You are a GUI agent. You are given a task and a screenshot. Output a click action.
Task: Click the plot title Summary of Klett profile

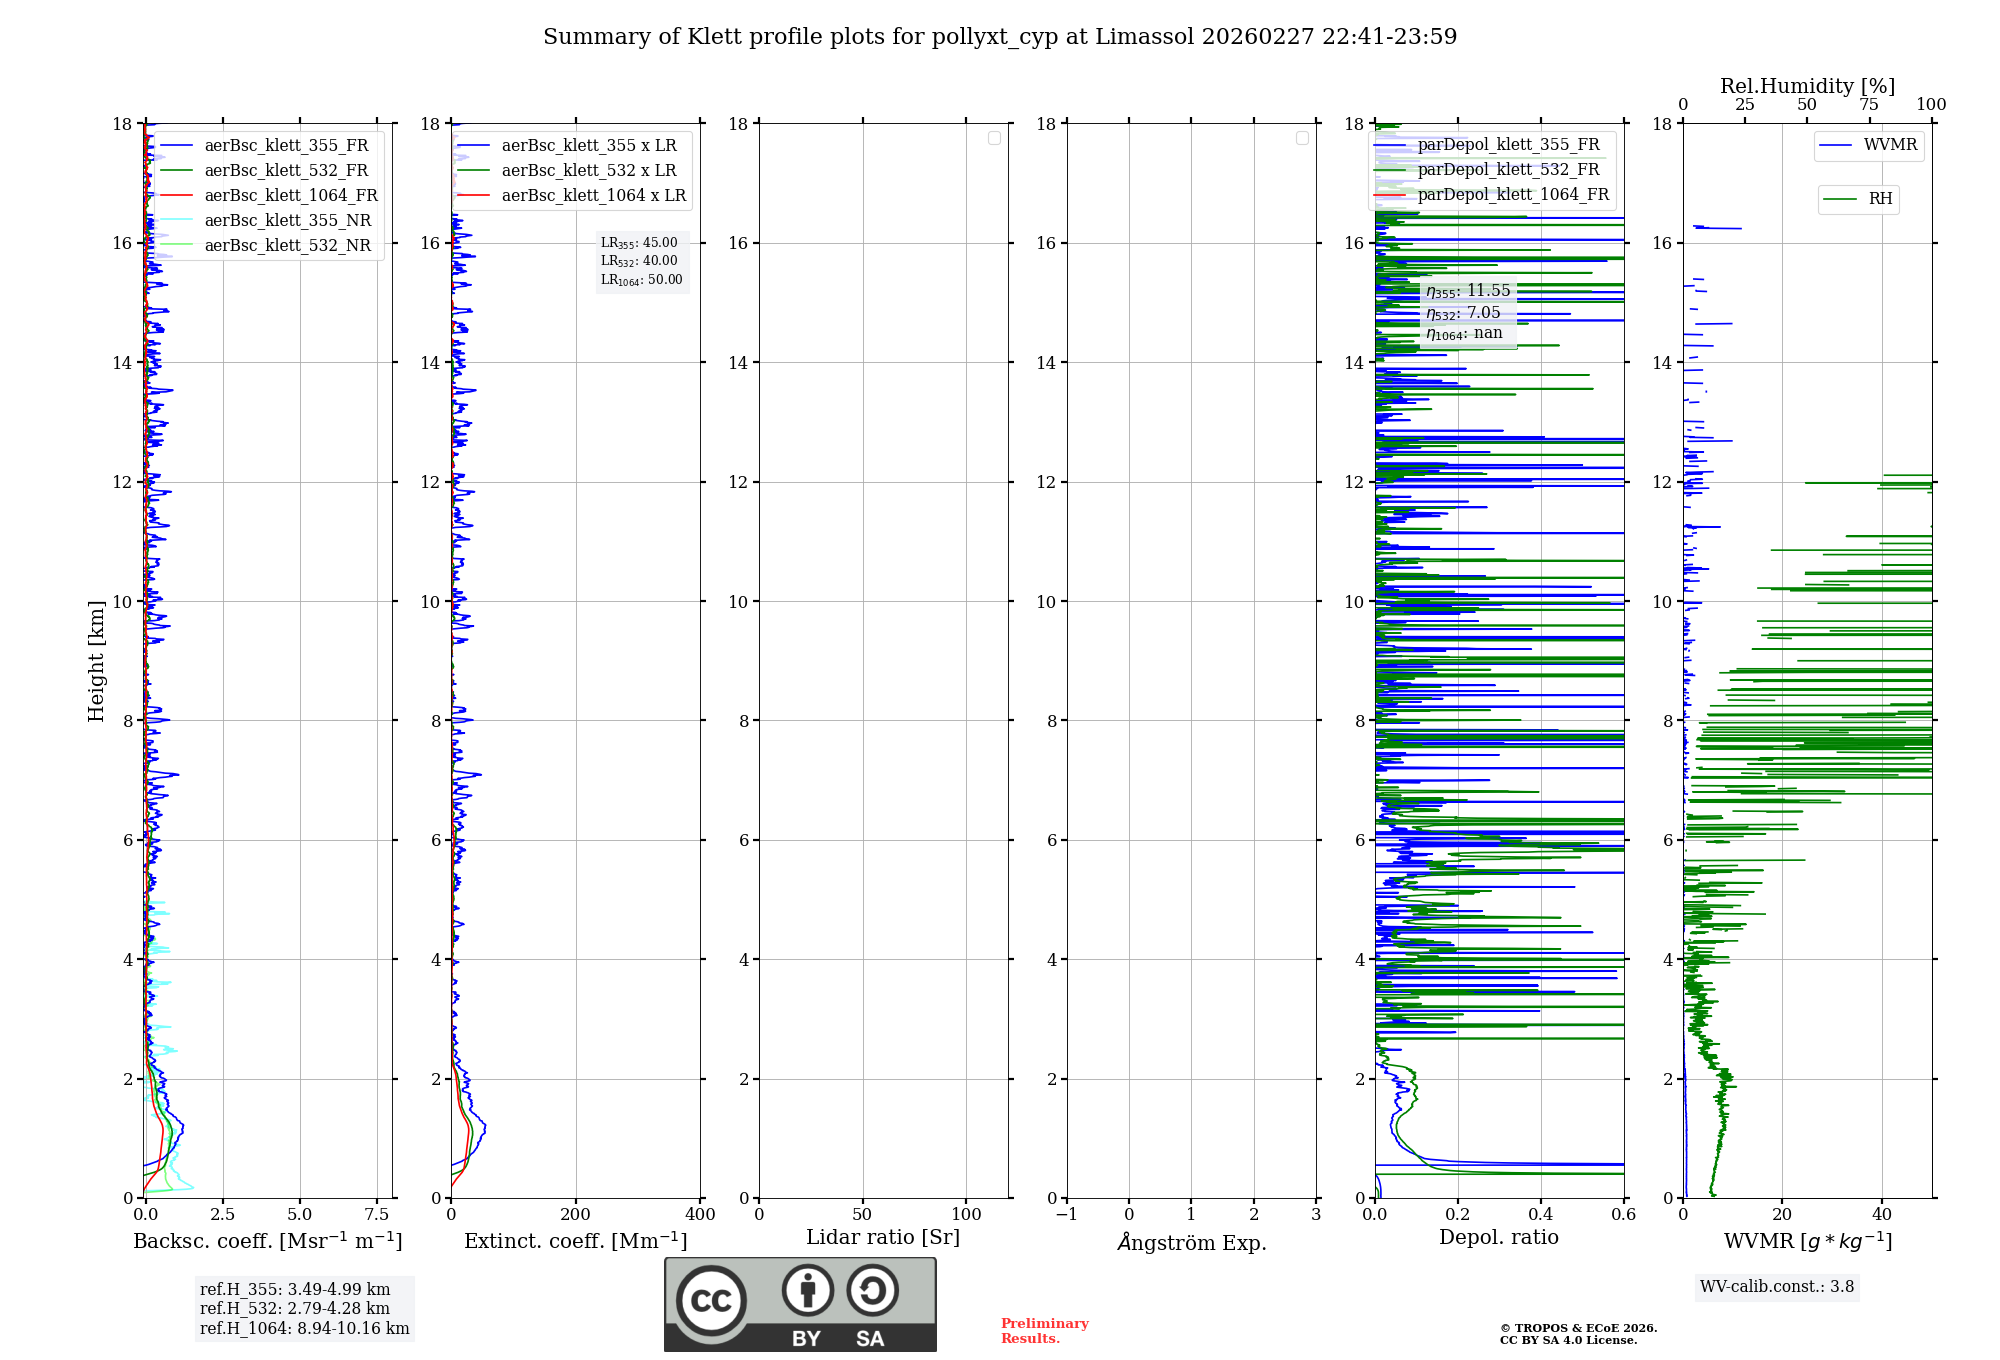(999, 37)
